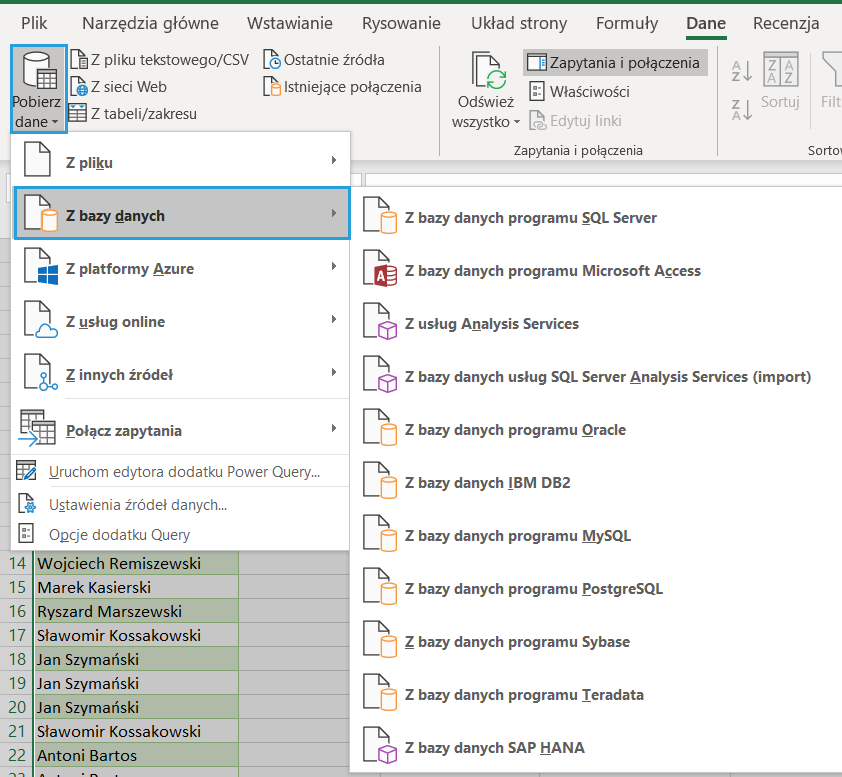Open Ustawienia źródeł danych
Viewport: 842px width, 777px height.
coord(138,505)
